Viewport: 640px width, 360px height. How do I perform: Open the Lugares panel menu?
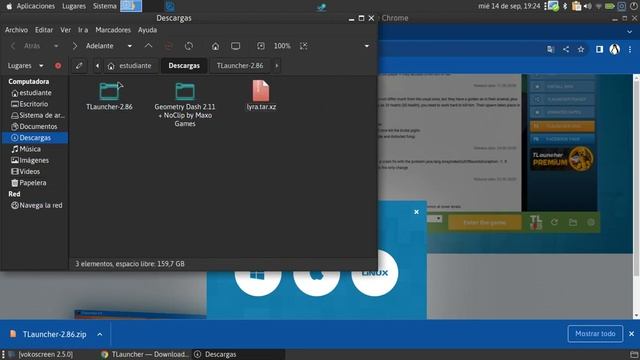74,6
